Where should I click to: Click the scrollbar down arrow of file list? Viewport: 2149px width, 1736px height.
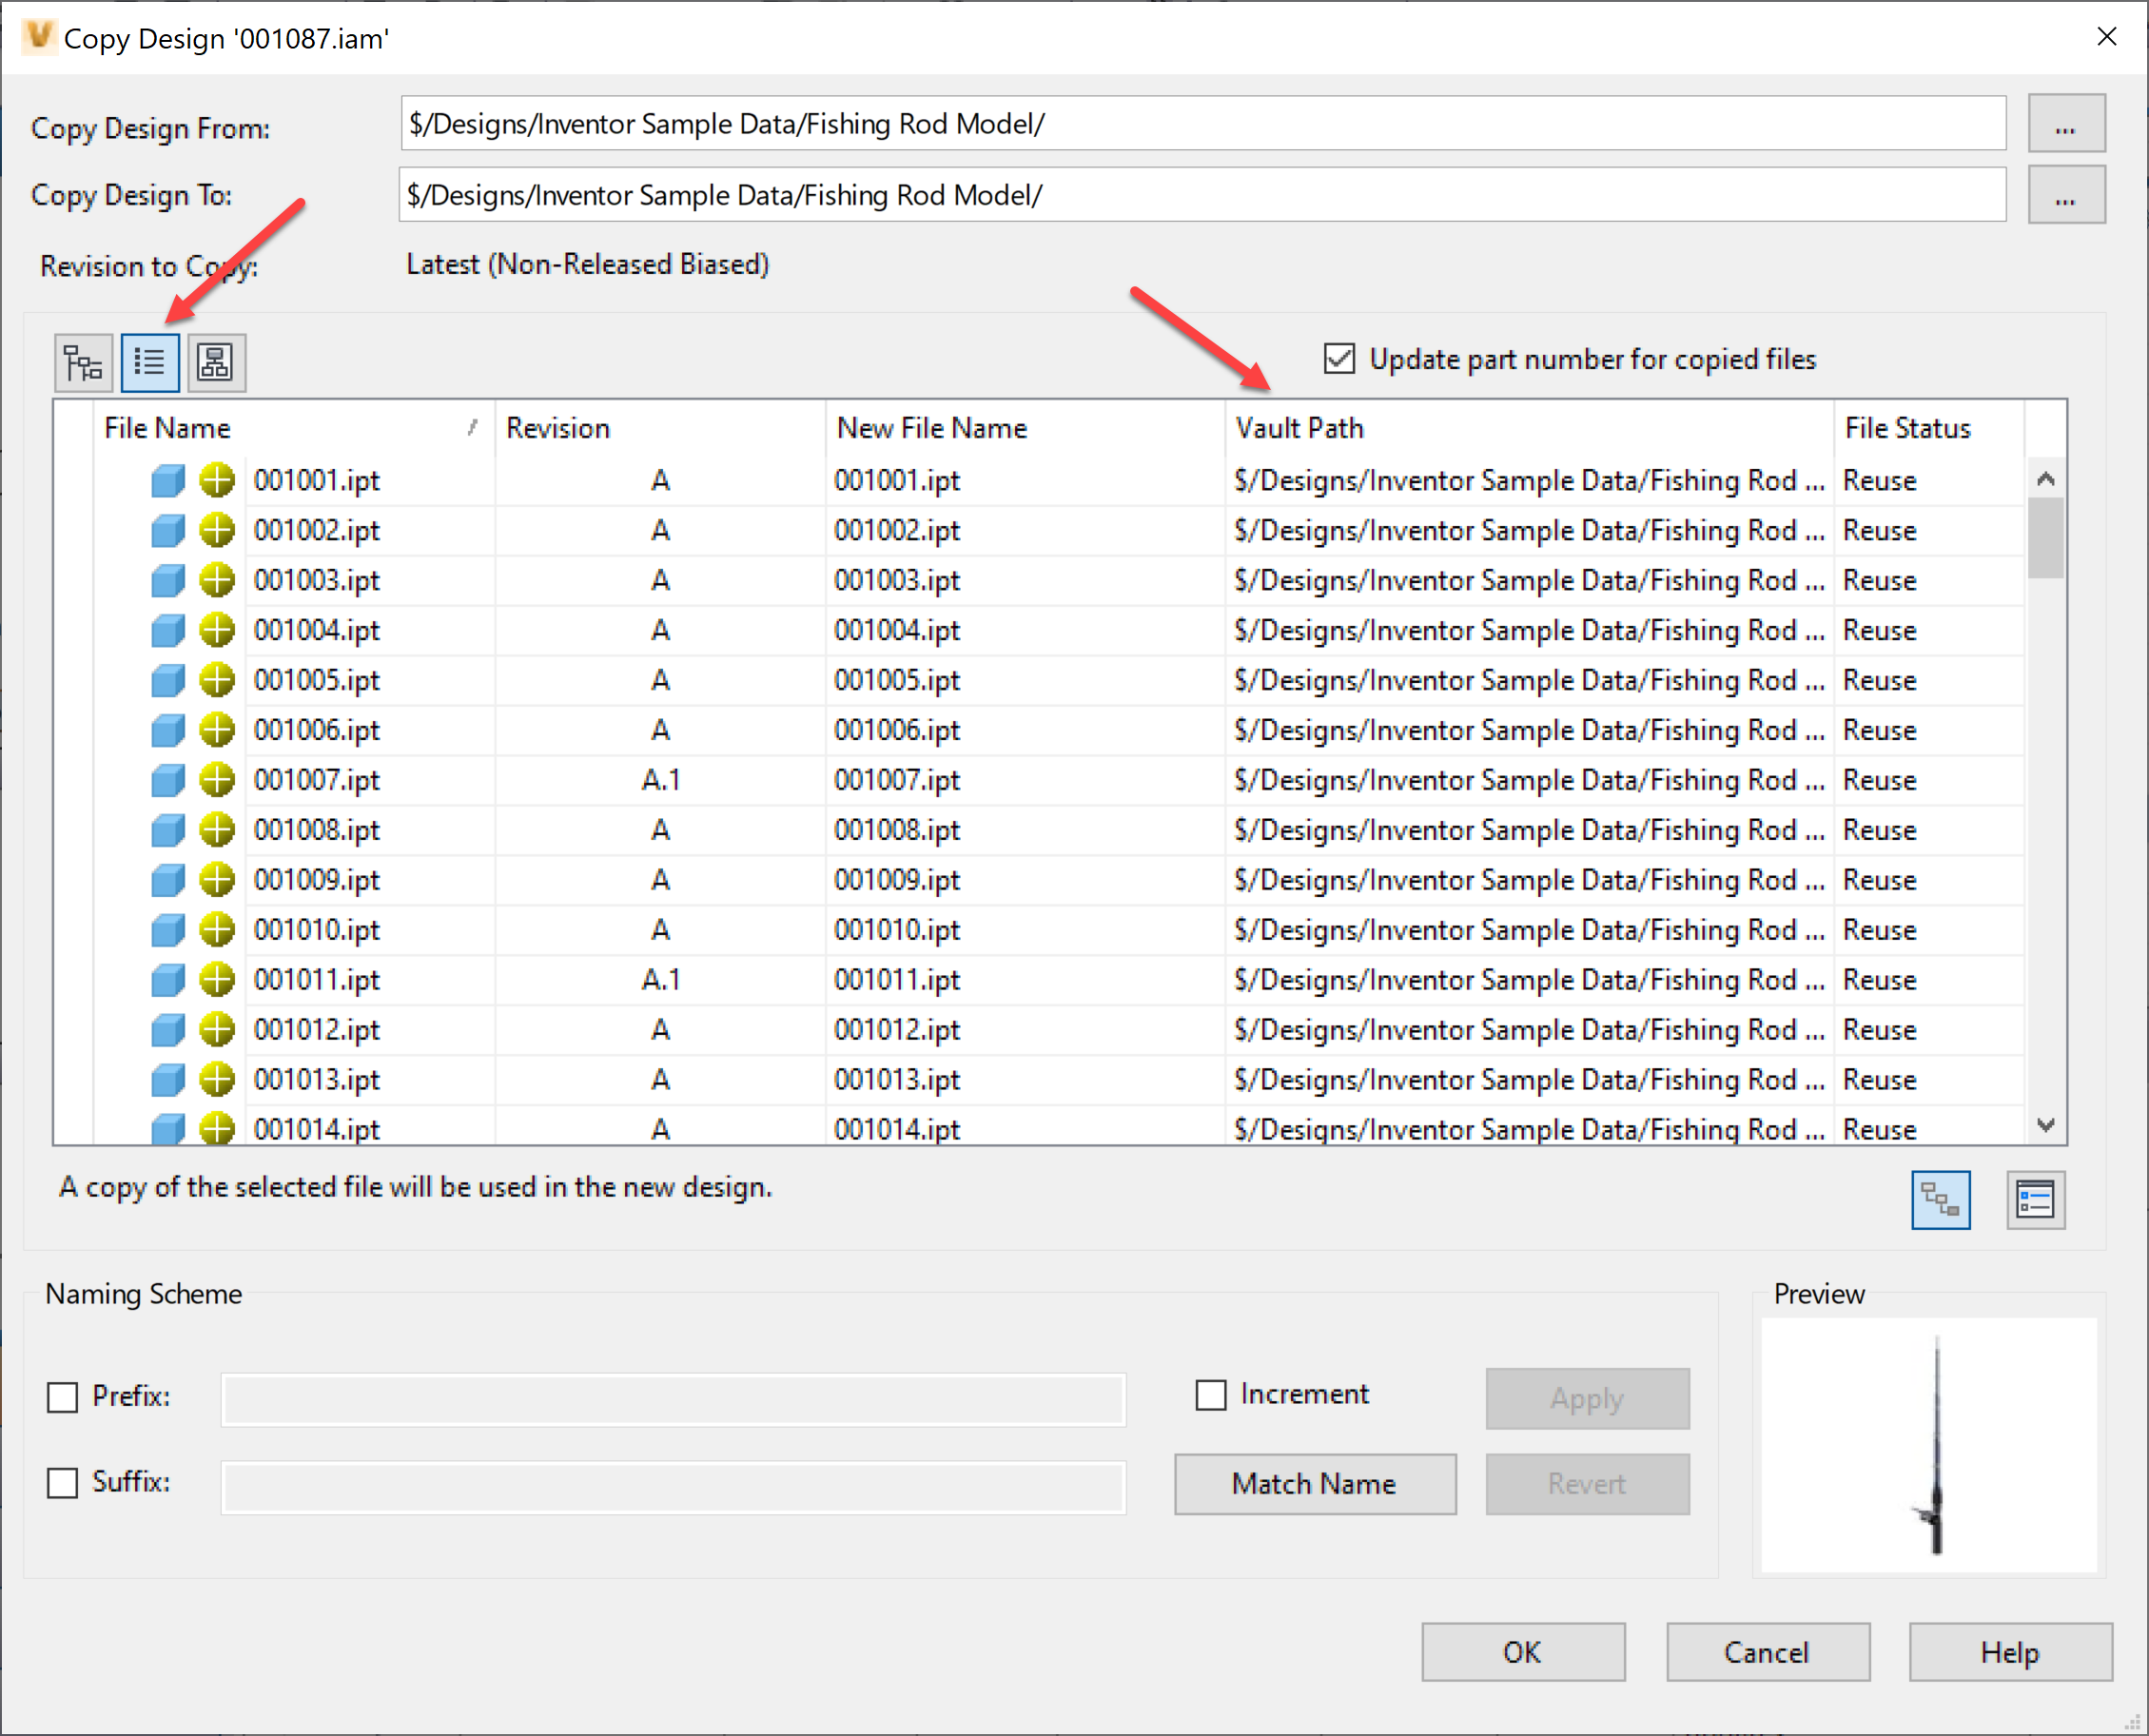coord(2045,1126)
